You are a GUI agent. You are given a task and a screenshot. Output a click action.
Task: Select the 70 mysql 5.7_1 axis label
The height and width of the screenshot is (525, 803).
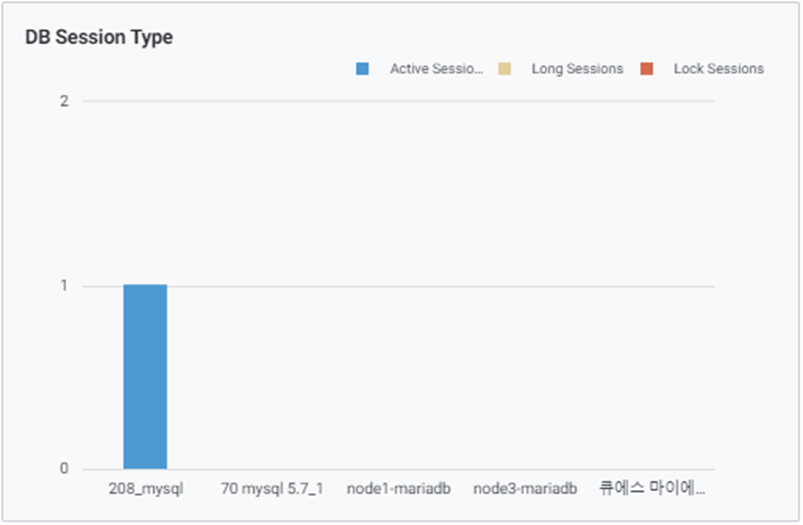click(272, 489)
